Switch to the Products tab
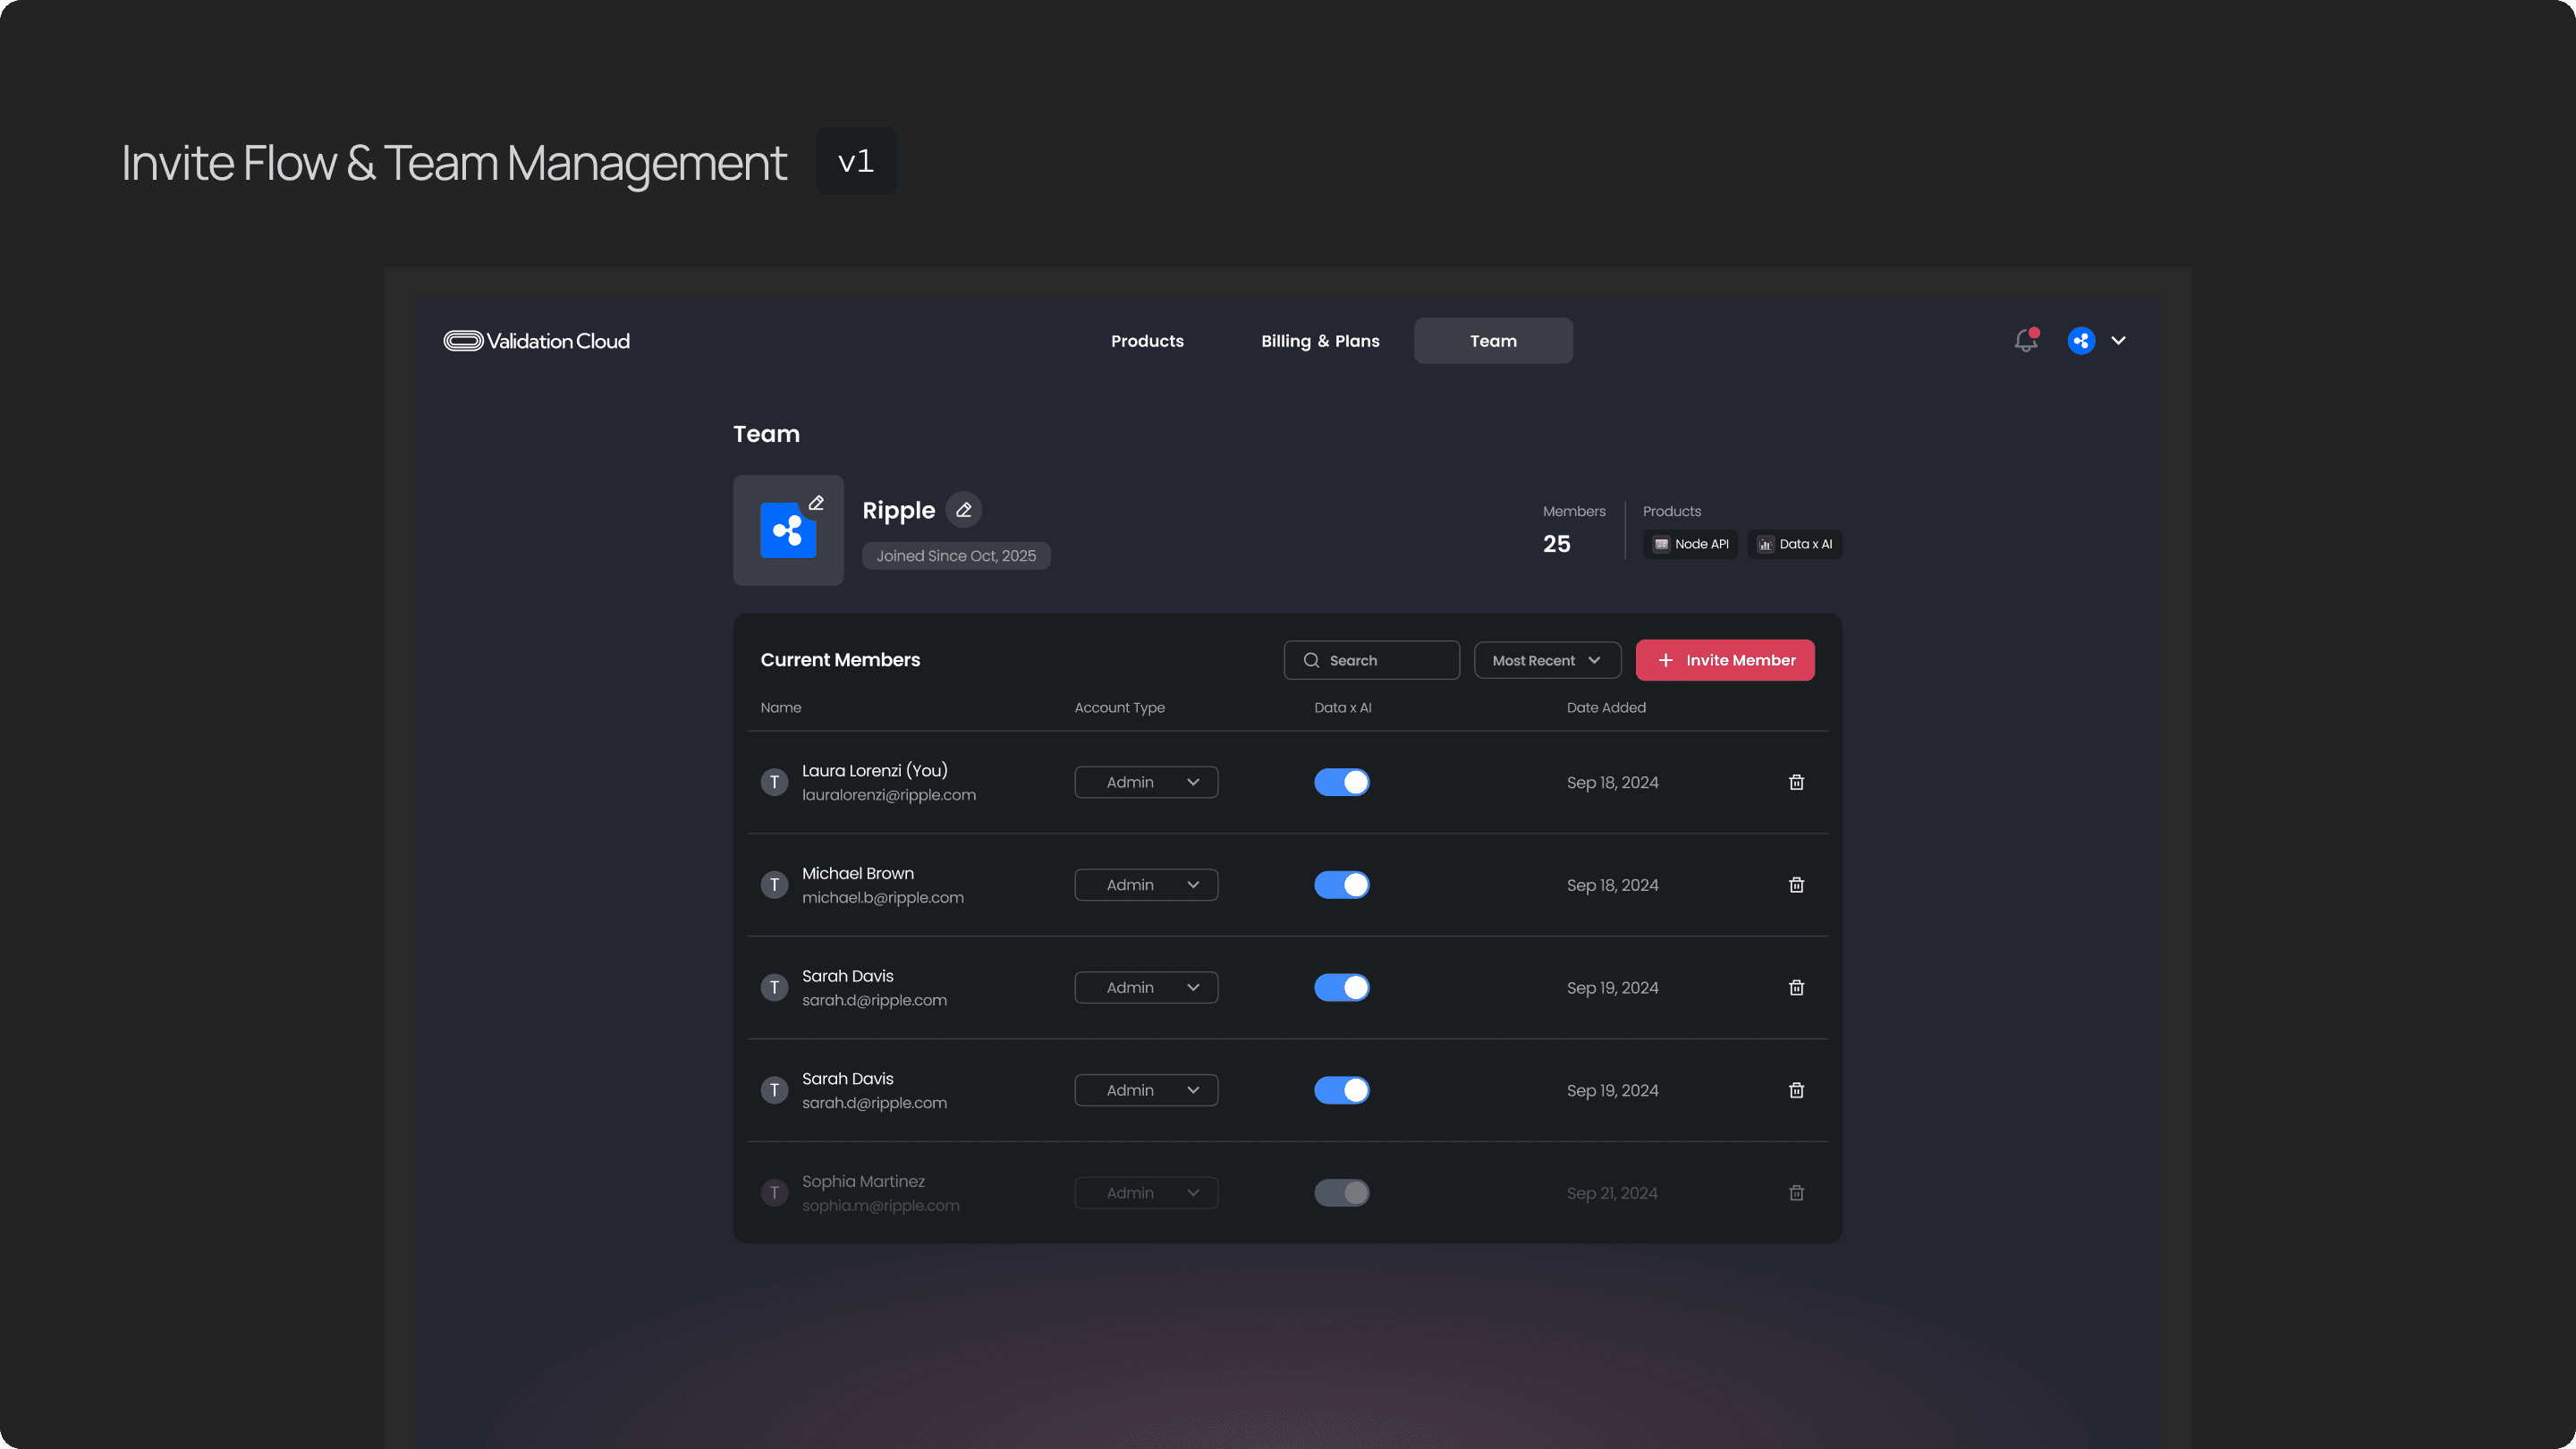 pyautogui.click(x=1147, y=341)
